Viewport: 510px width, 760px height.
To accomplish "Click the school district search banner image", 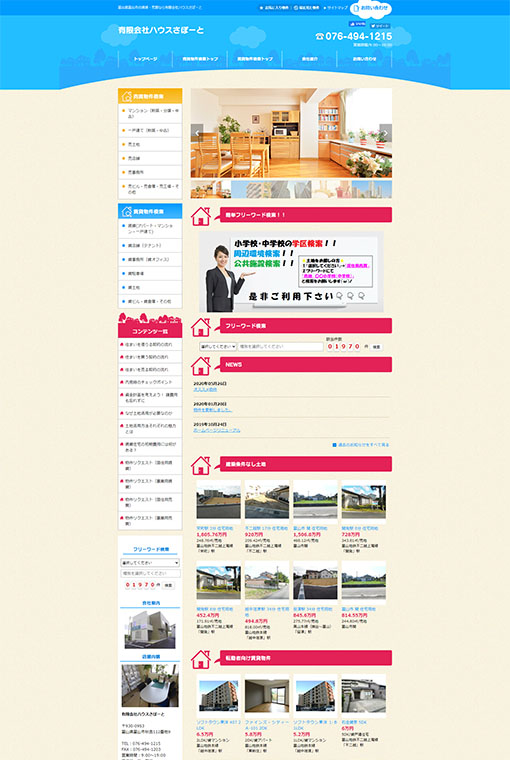I will [x=291, y=271].
